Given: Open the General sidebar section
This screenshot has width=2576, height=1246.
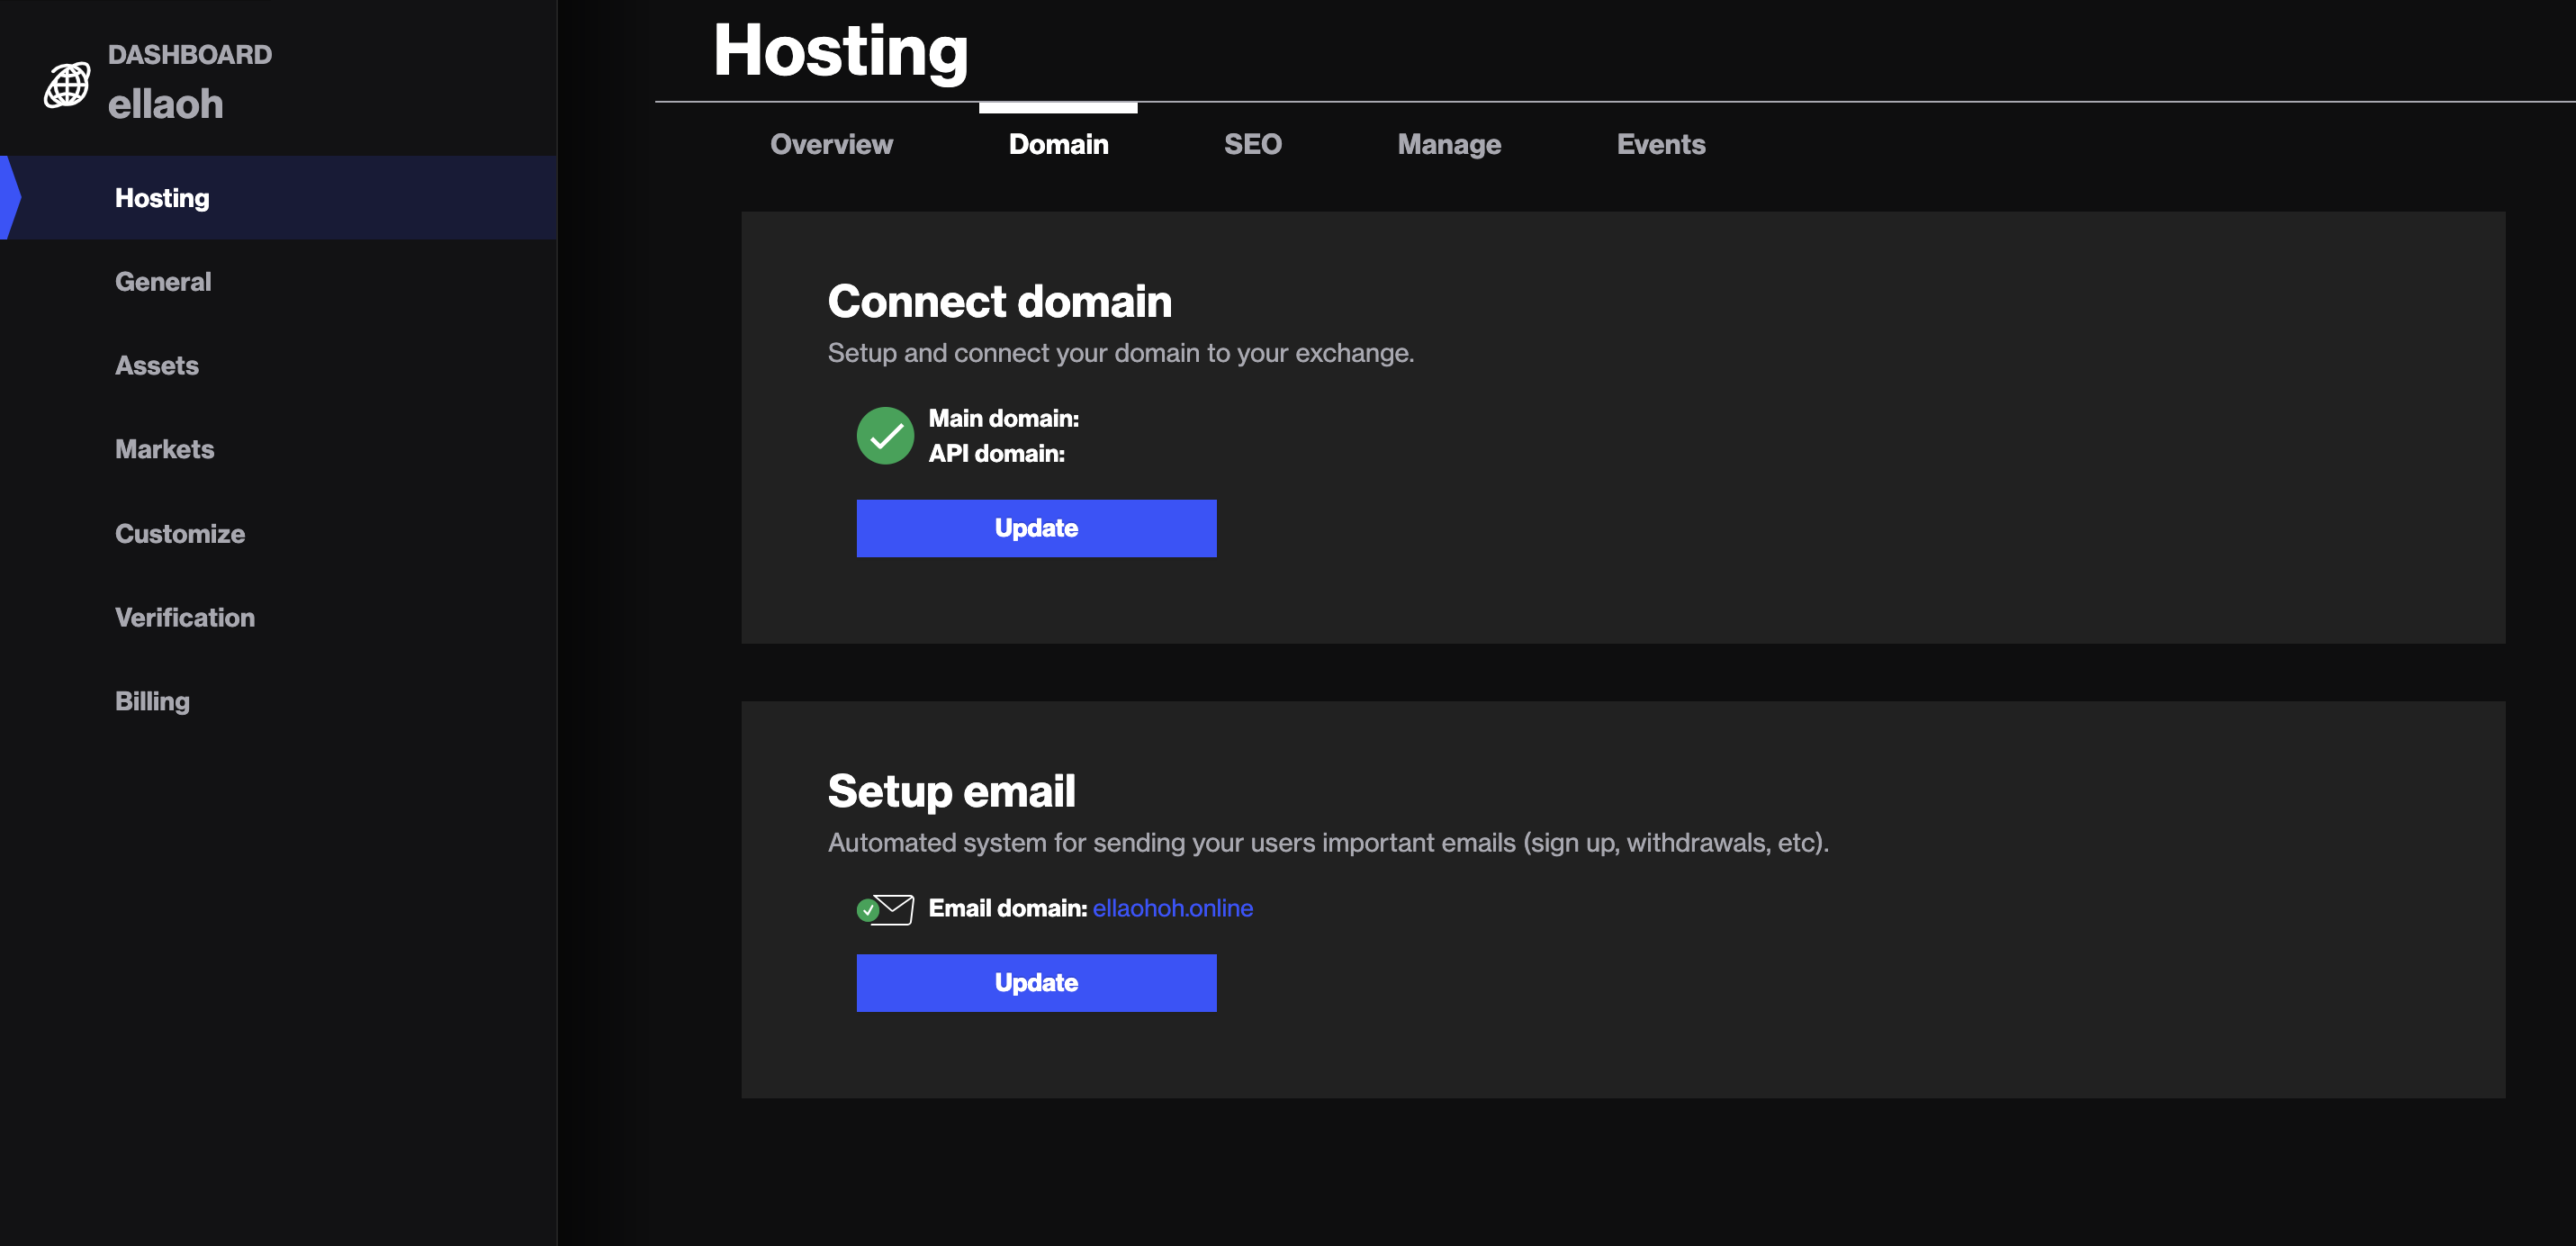Looking at the screenshot, I should pyautogui.click(x=163, y=282).
